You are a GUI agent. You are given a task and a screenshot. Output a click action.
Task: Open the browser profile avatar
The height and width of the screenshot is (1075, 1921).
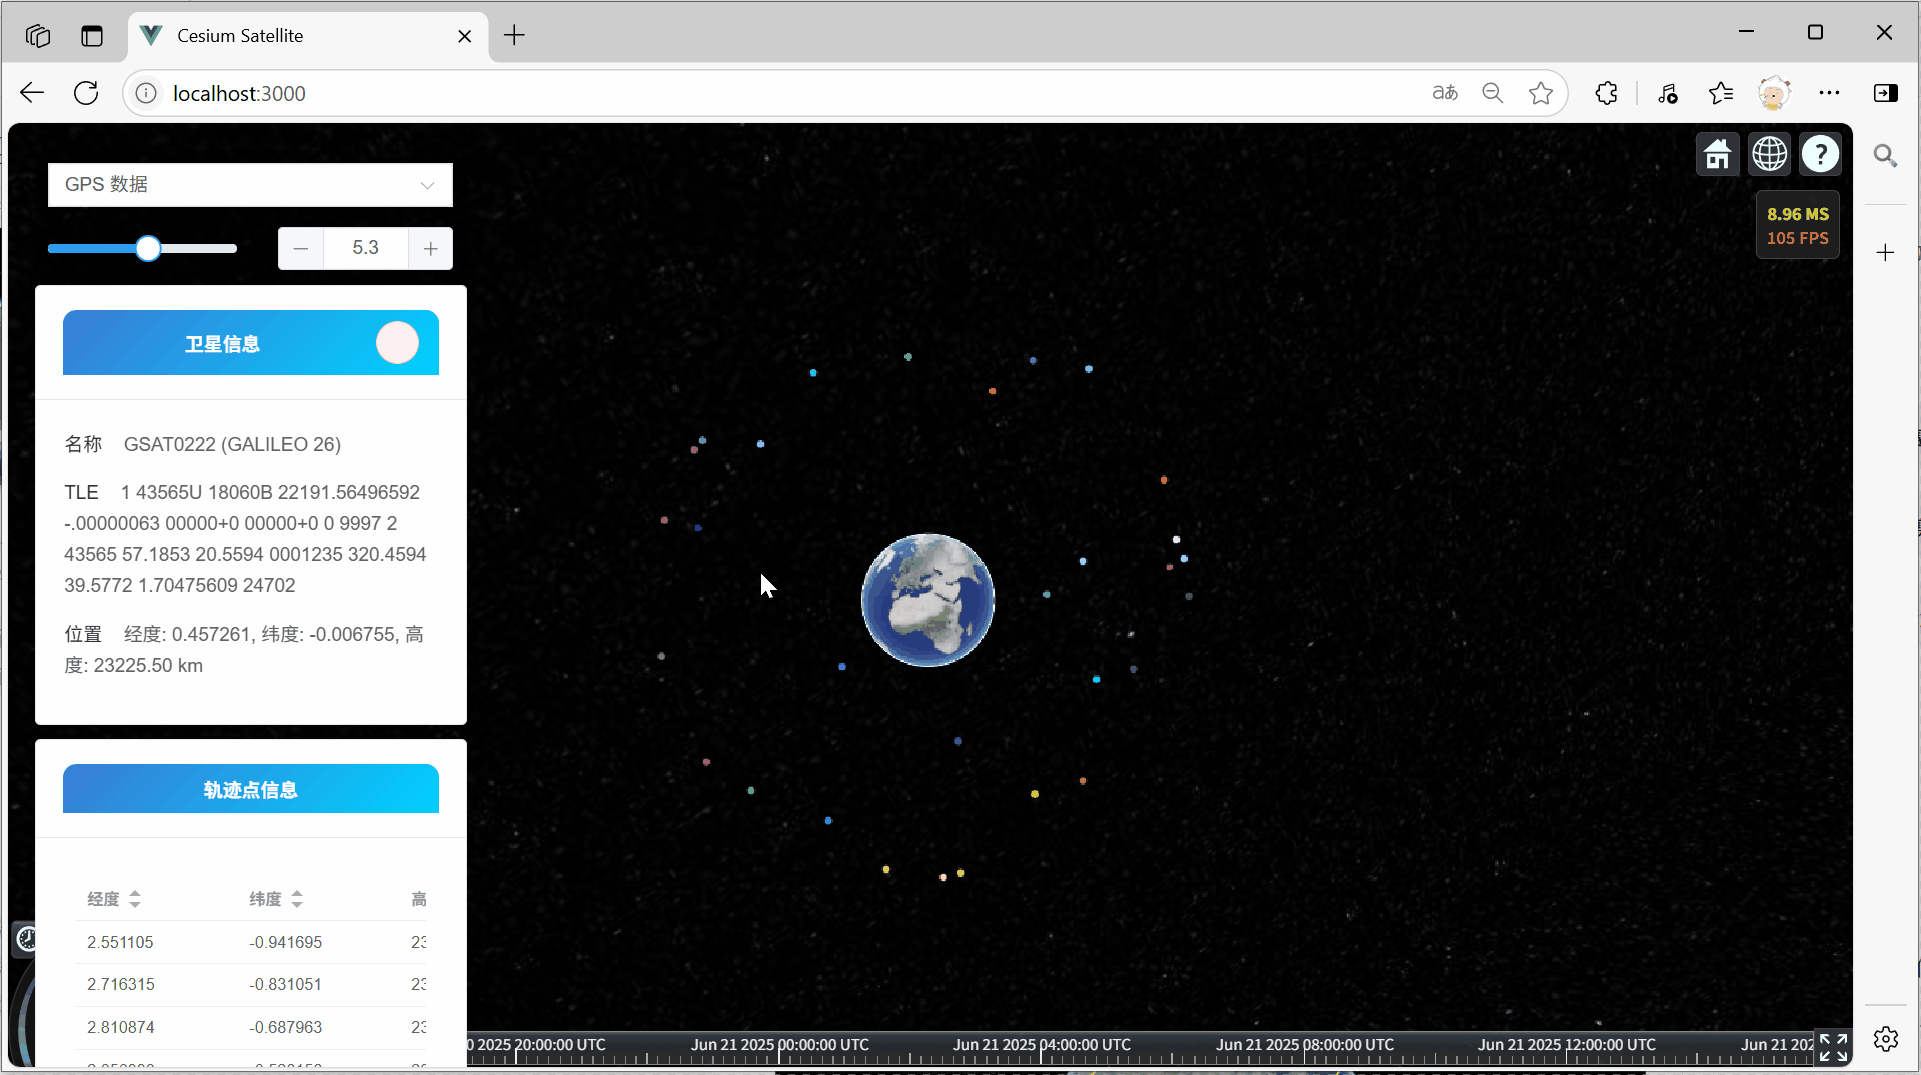(x=1774, y=93)
